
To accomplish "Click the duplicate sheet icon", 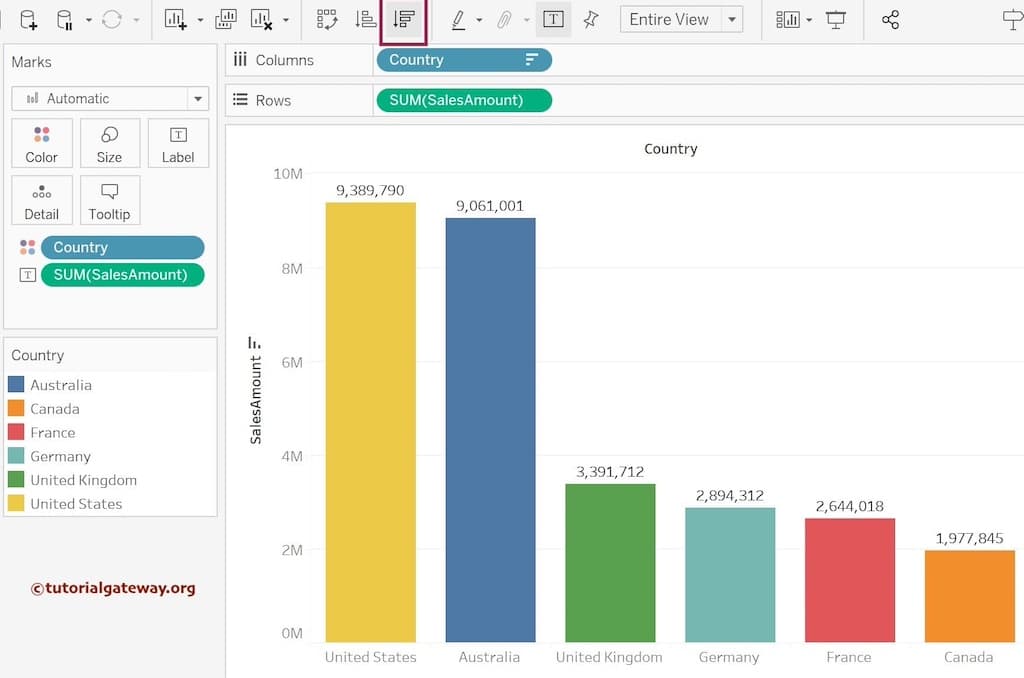I will (x=224, y=19).
